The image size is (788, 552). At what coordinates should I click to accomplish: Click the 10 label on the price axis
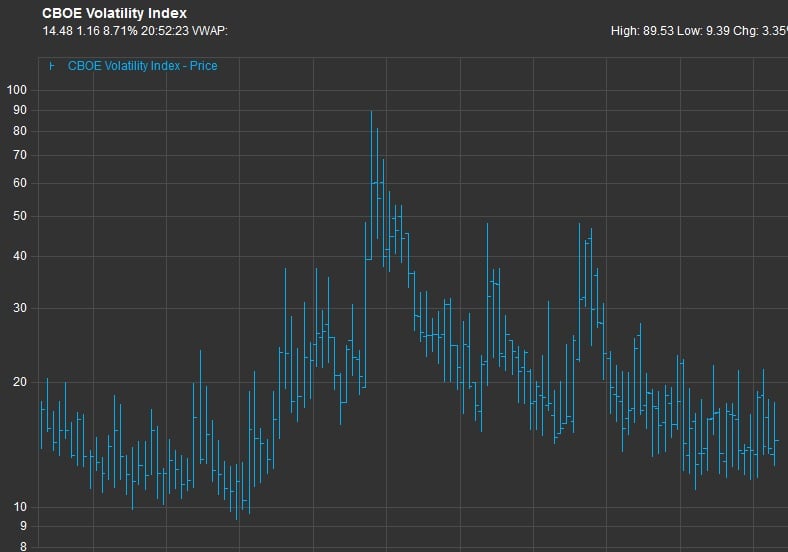[x=20, y=507]
